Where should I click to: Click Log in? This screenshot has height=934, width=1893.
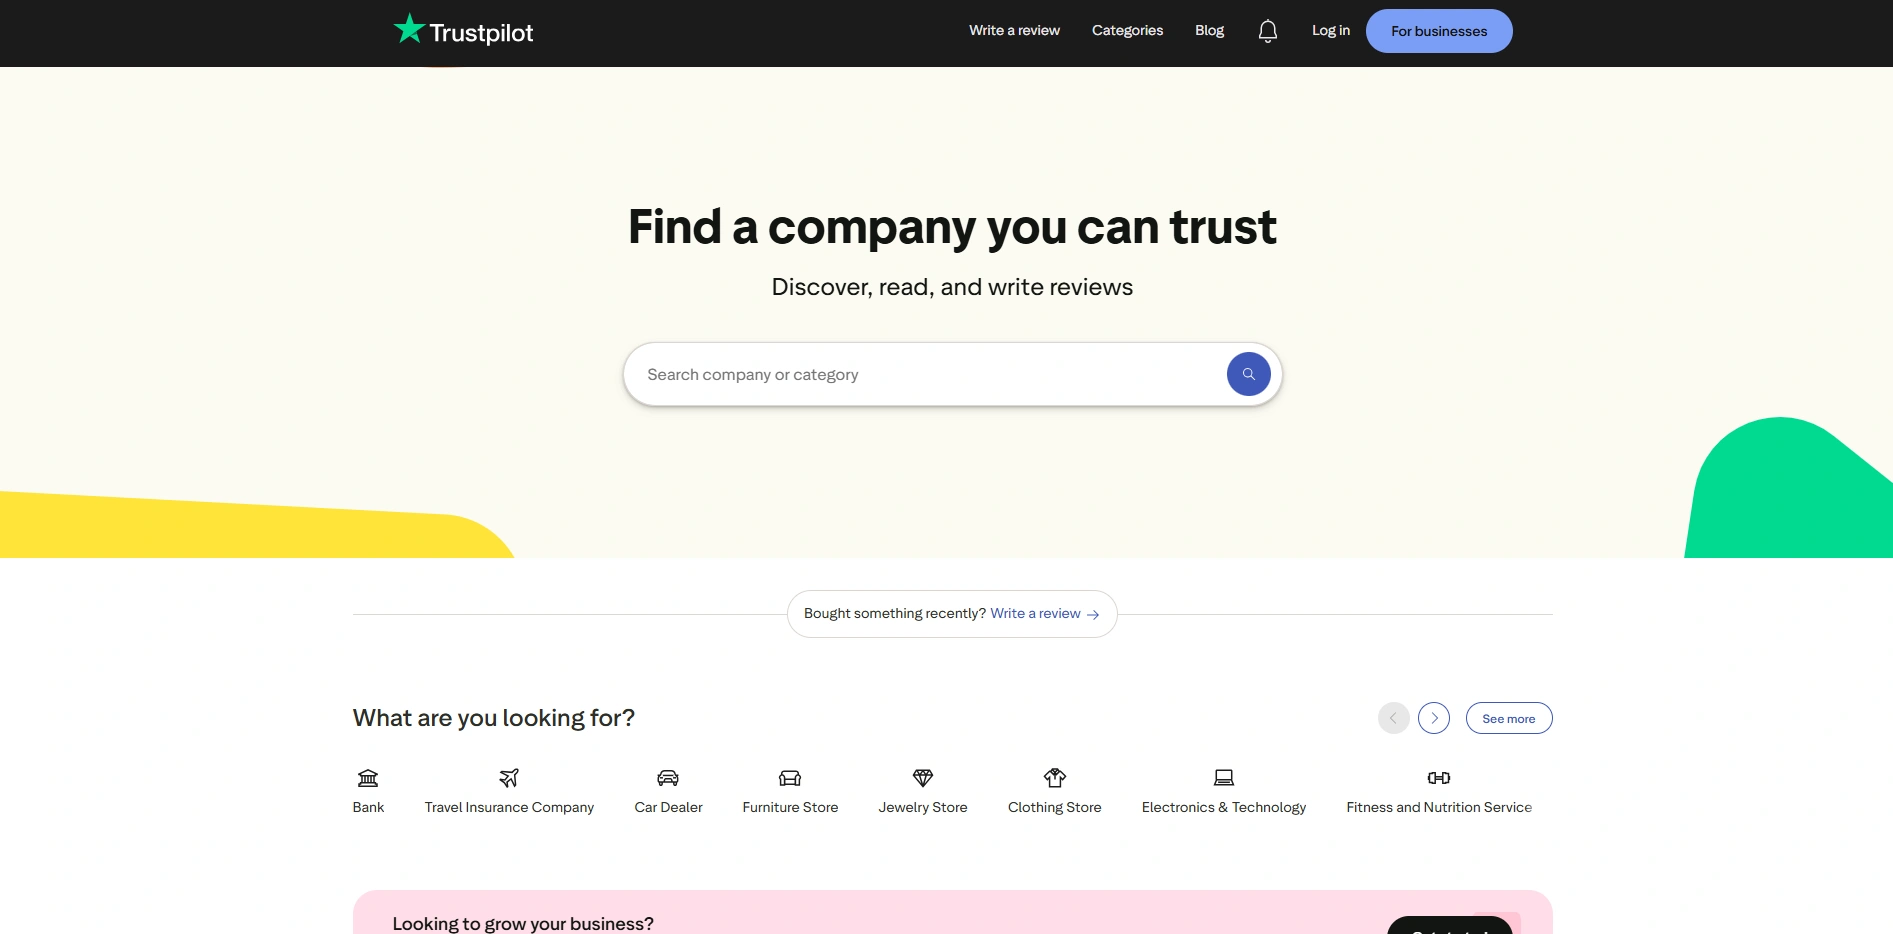point(1330,30)
